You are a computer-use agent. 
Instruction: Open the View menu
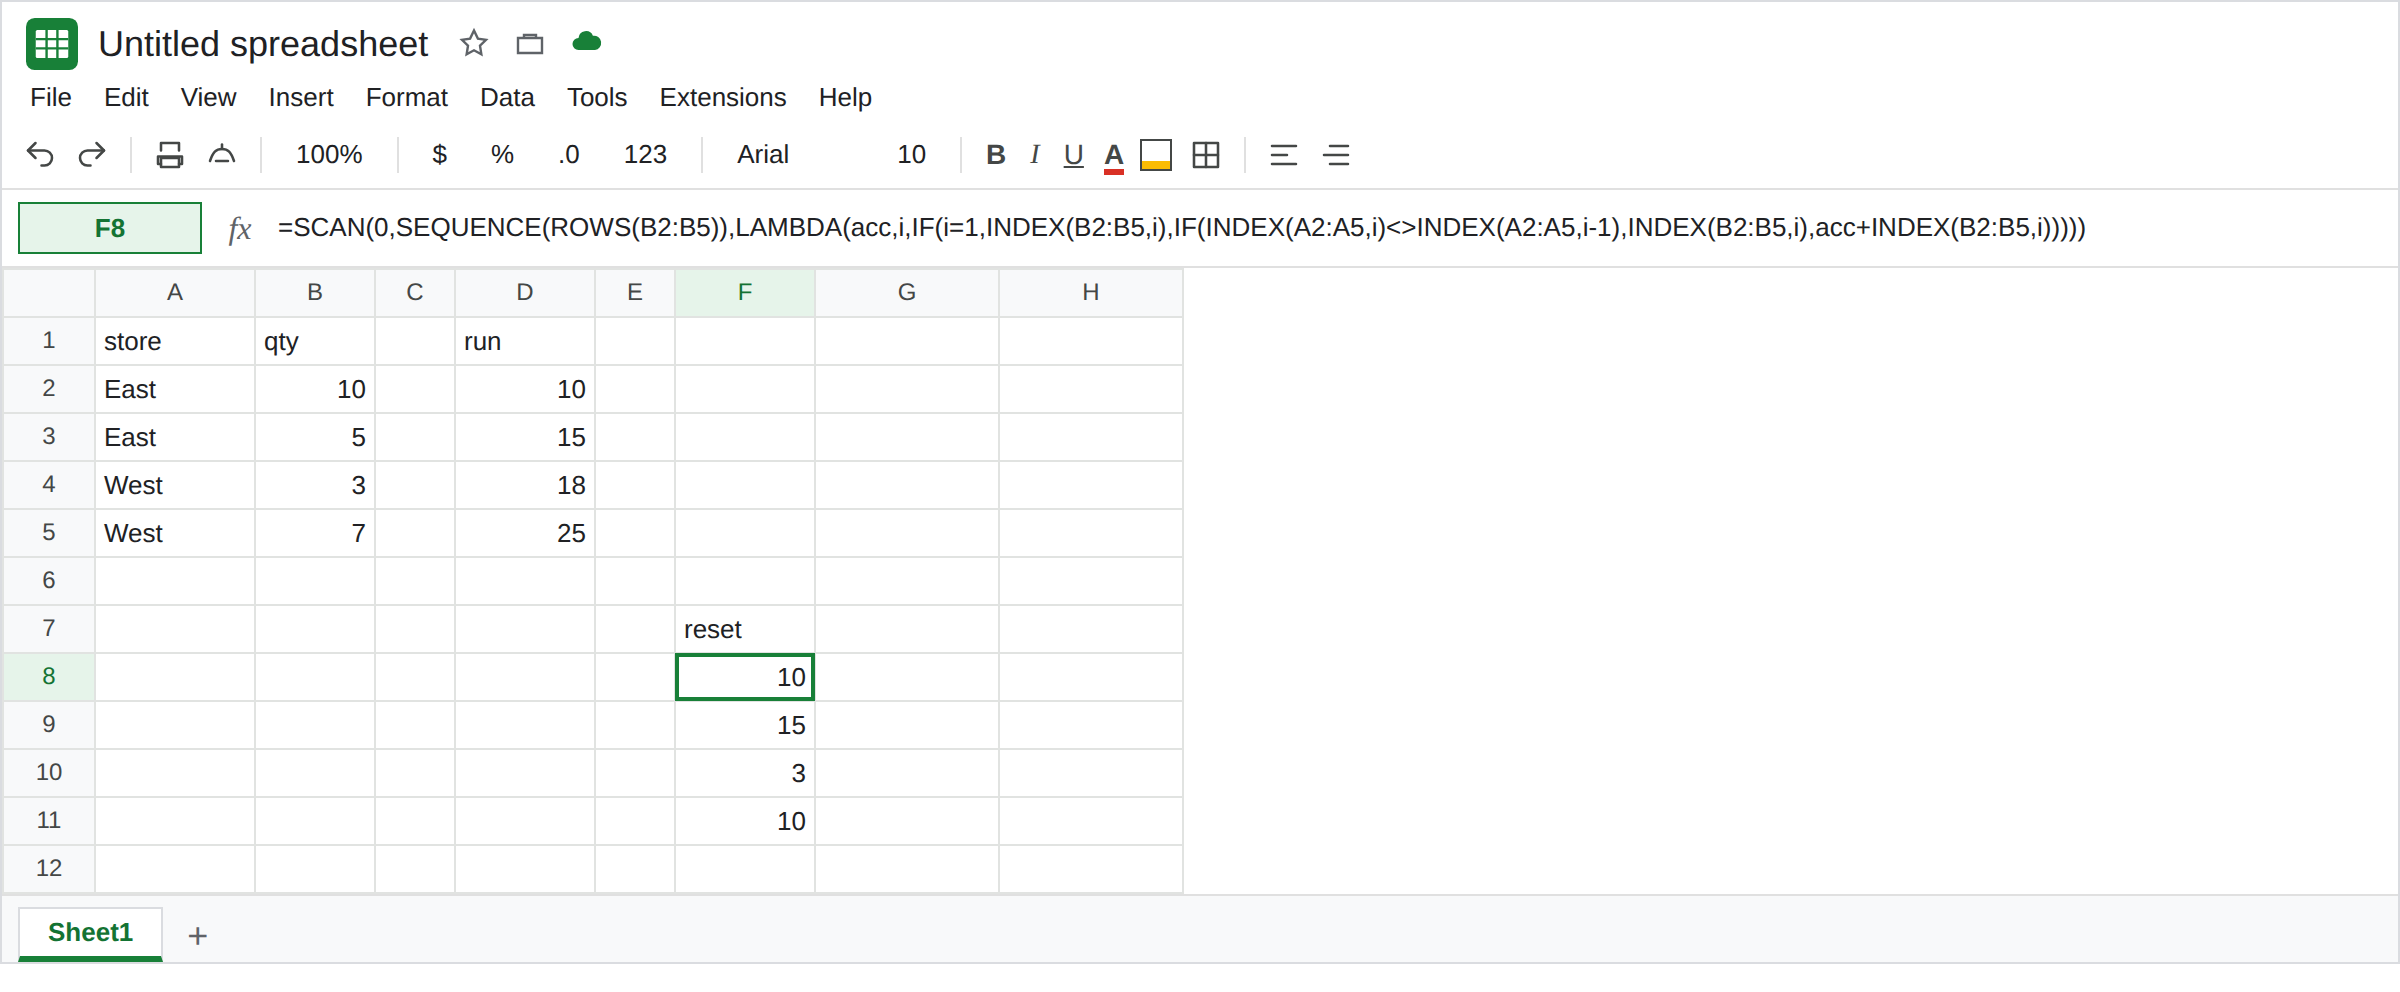208,97
